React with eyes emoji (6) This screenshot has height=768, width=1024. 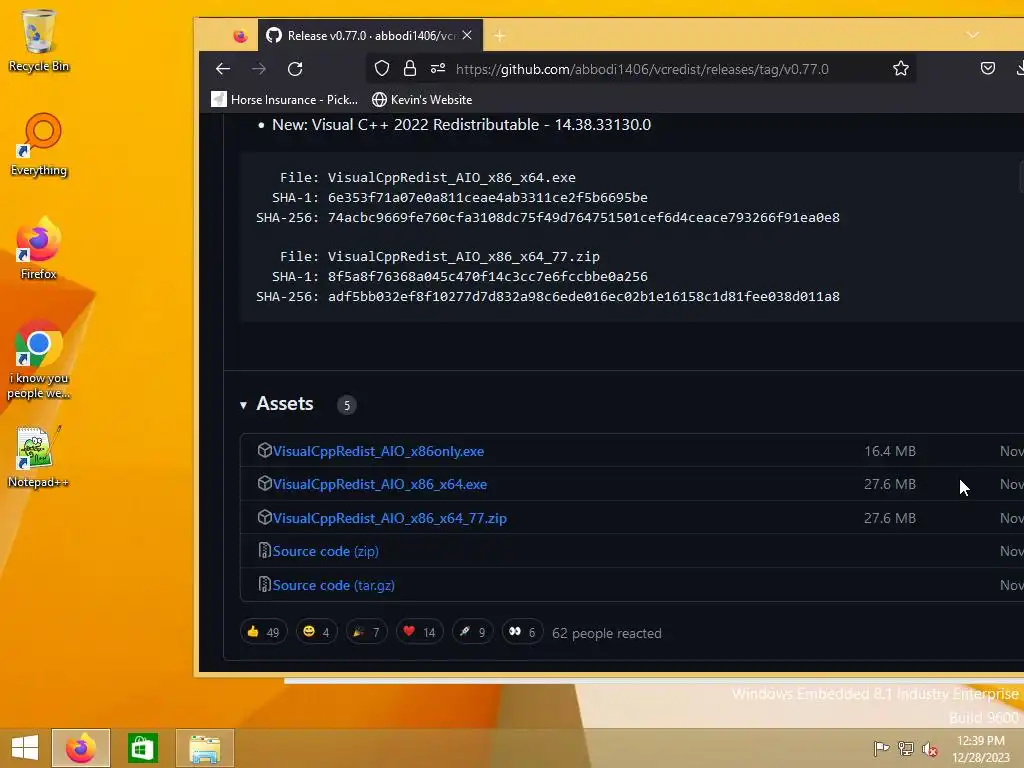click(x=522, y=632)
